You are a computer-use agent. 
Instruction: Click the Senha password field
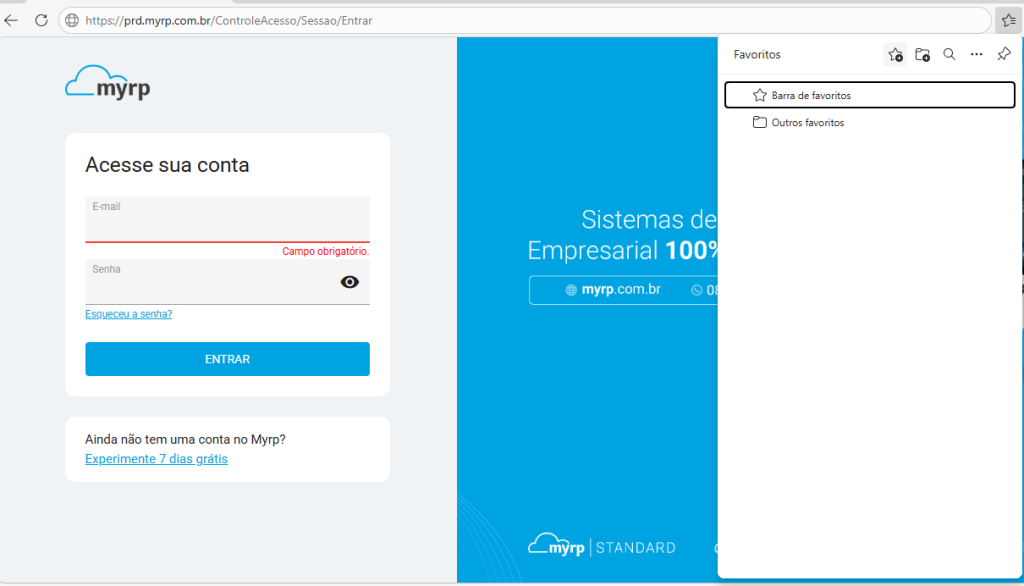[x=210, y=285]
